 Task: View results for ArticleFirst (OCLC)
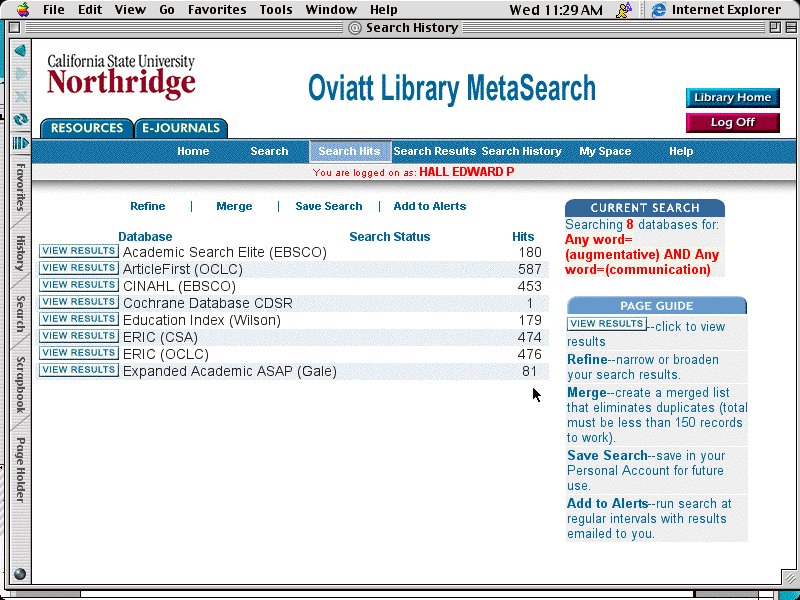click(x=79, y=268)
